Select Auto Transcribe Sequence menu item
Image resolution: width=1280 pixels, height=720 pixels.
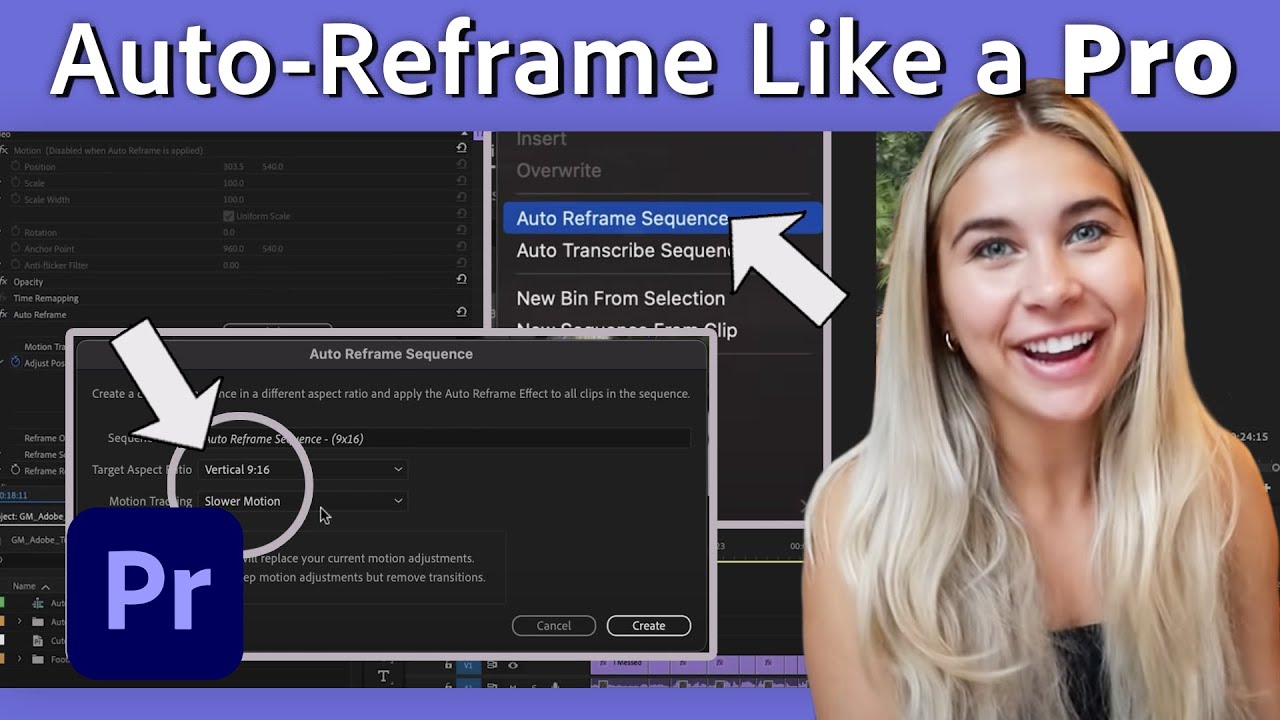pyautogui.click(x=626, y=251)
